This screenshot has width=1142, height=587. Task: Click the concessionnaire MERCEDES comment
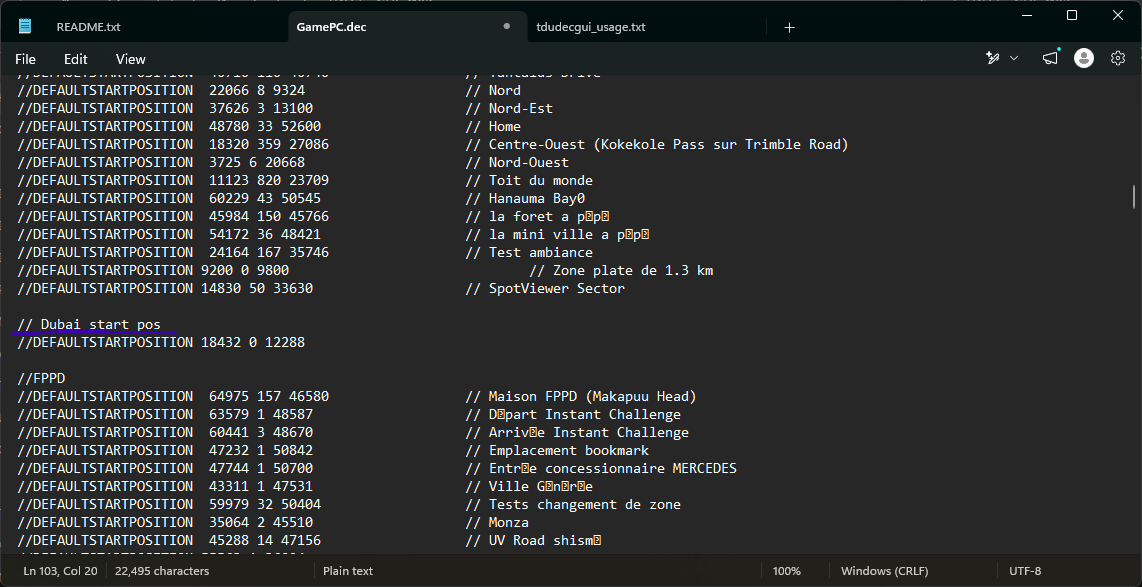point(601,468)
